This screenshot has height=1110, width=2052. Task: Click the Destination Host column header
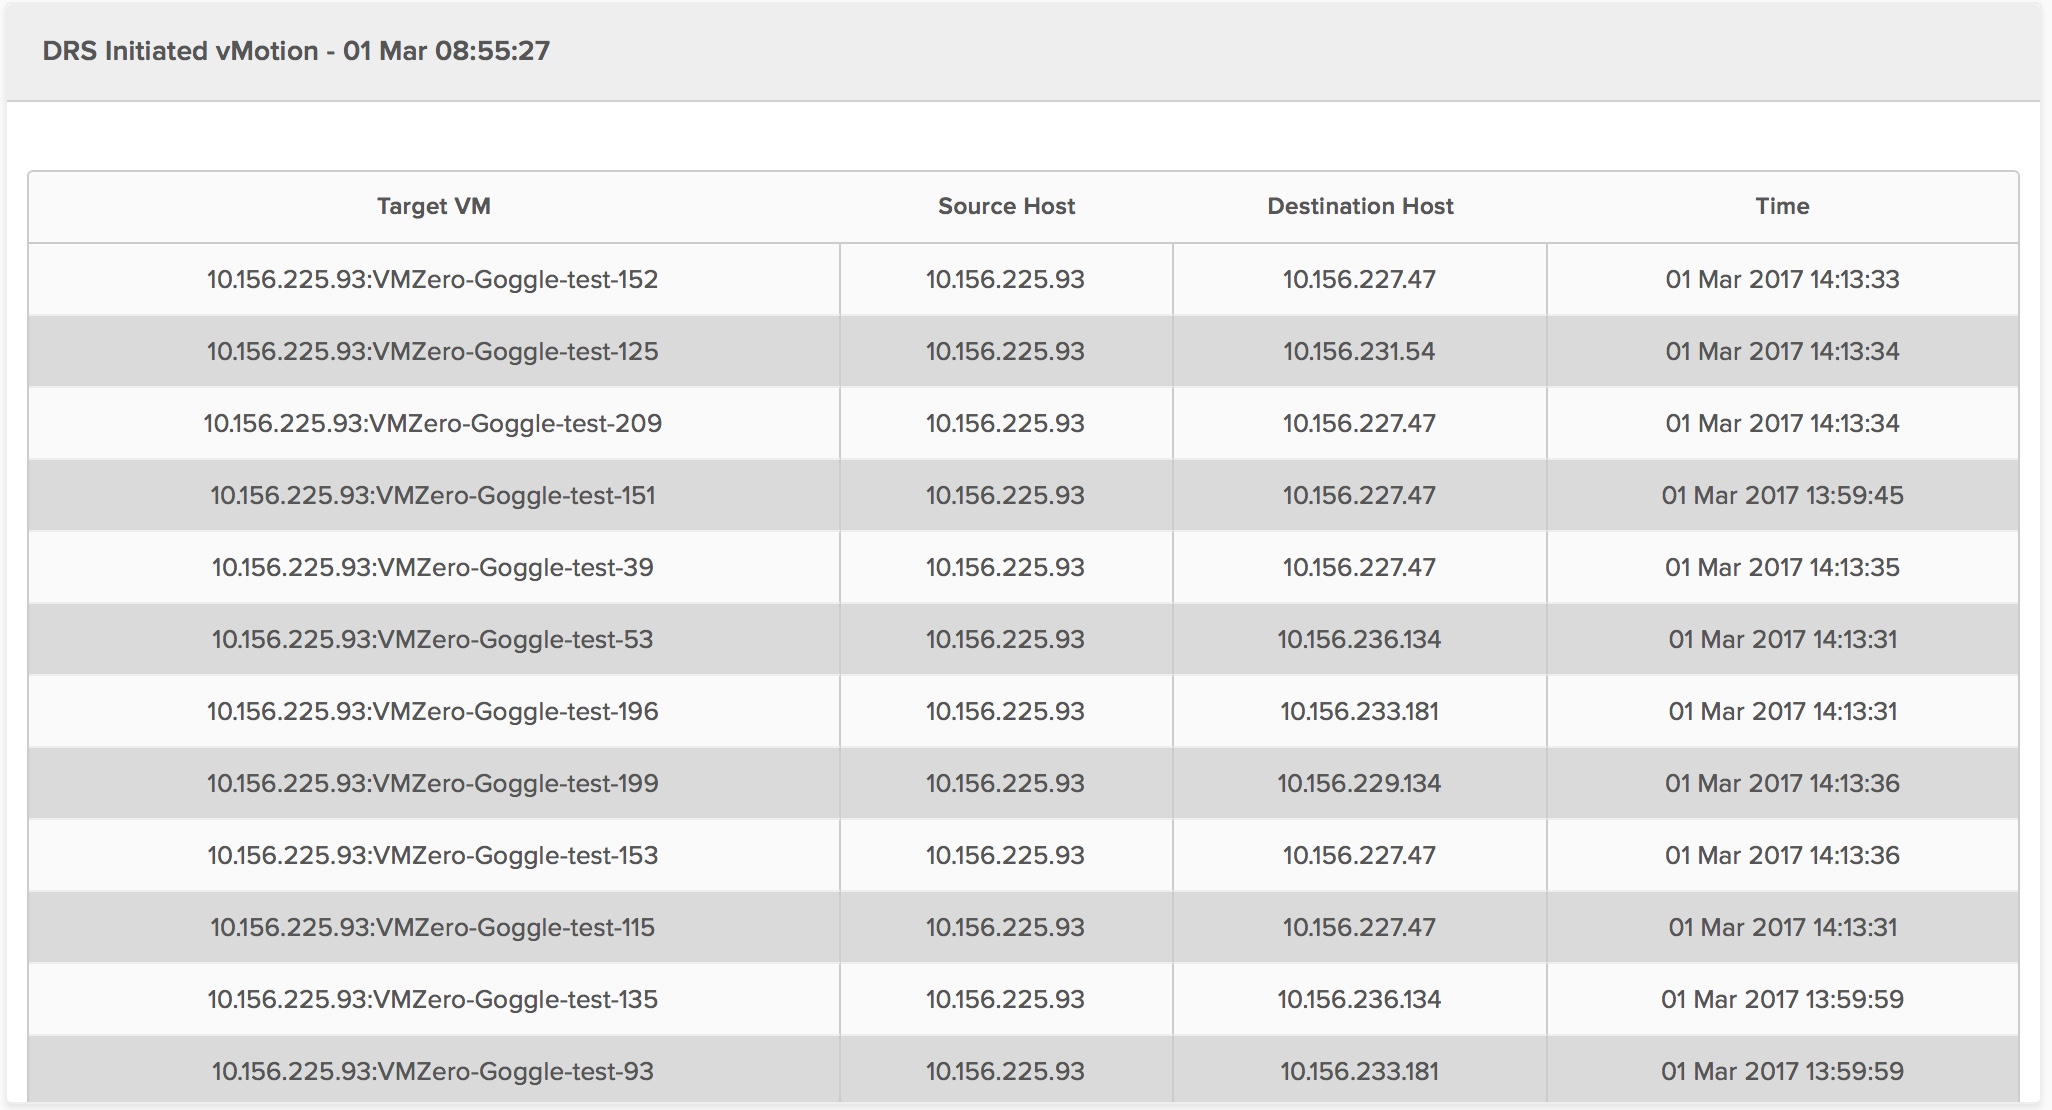(x=1360, y=206)
